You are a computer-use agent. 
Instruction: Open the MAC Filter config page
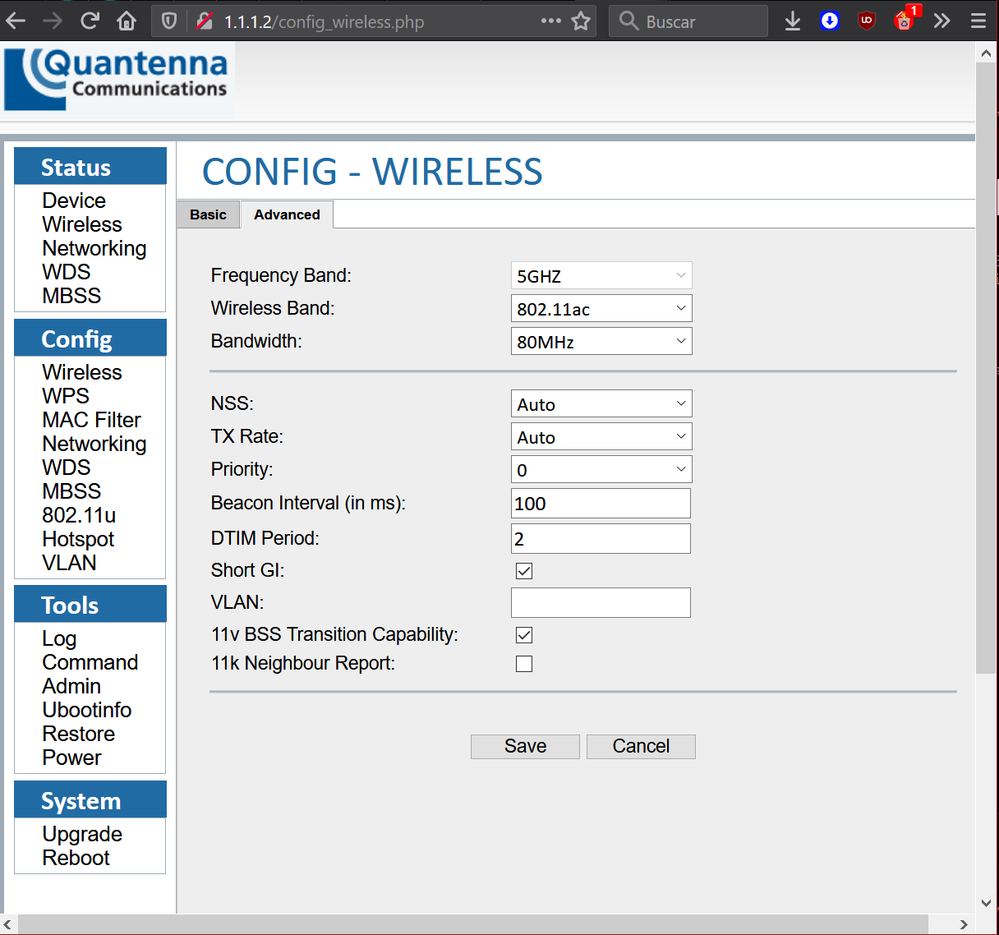pos(91,419)
